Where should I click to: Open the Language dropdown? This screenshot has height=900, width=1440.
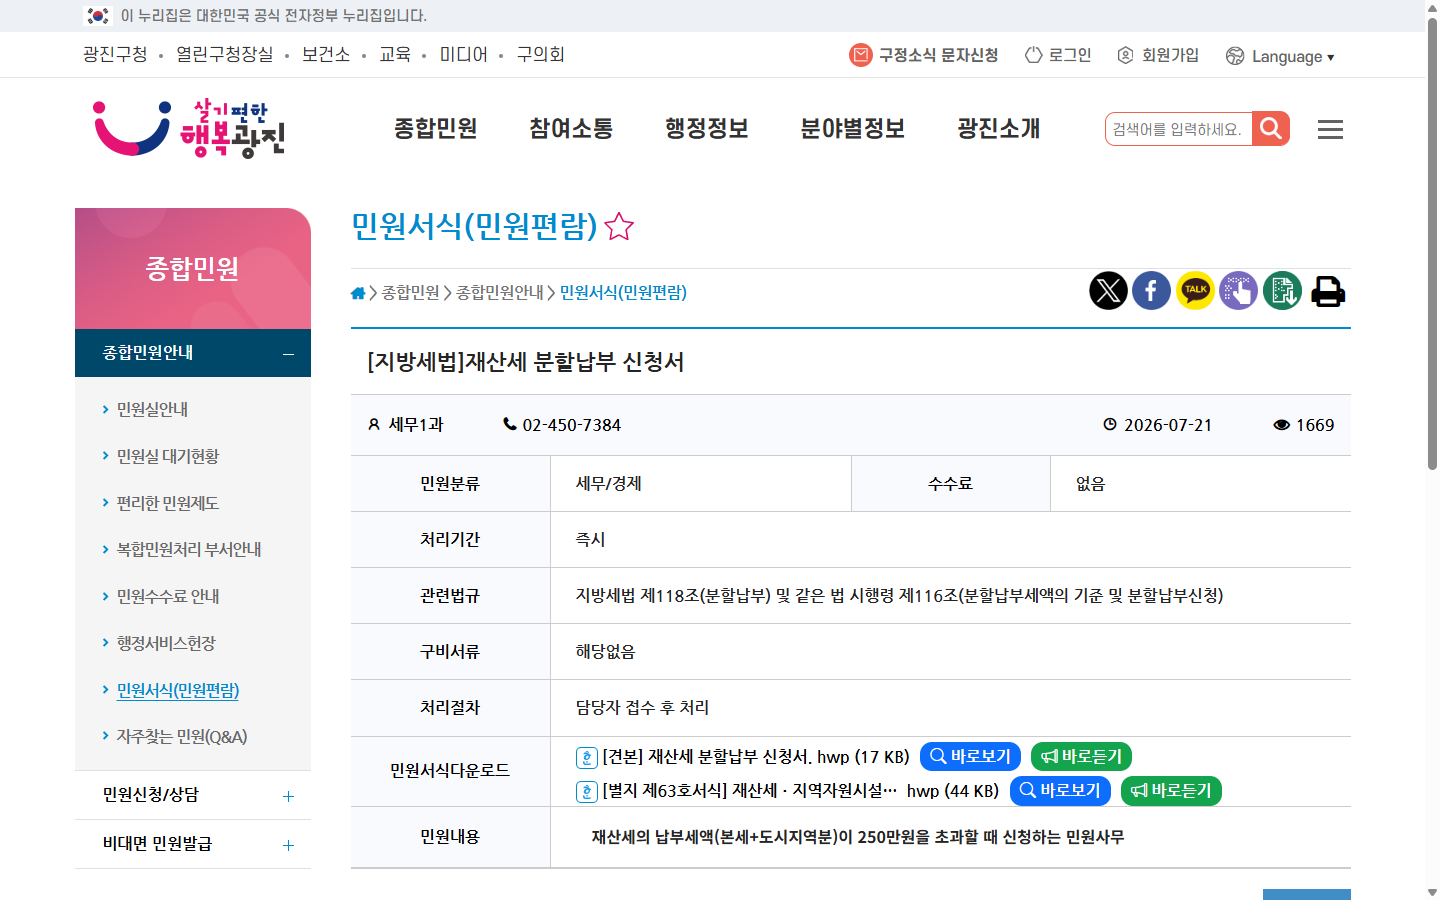(x=1280, y=56)
